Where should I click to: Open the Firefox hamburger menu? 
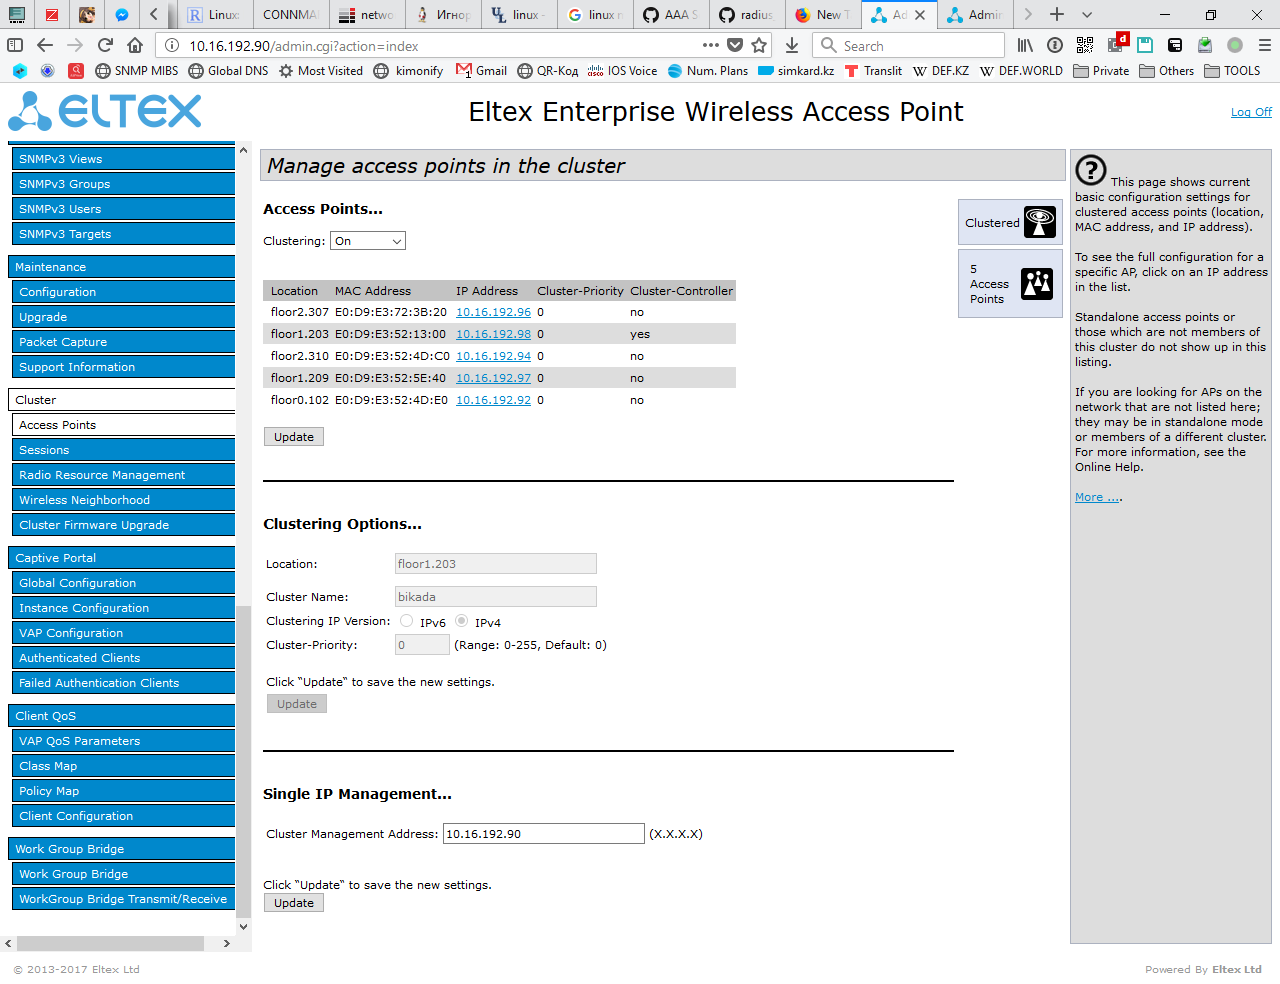1265,45
